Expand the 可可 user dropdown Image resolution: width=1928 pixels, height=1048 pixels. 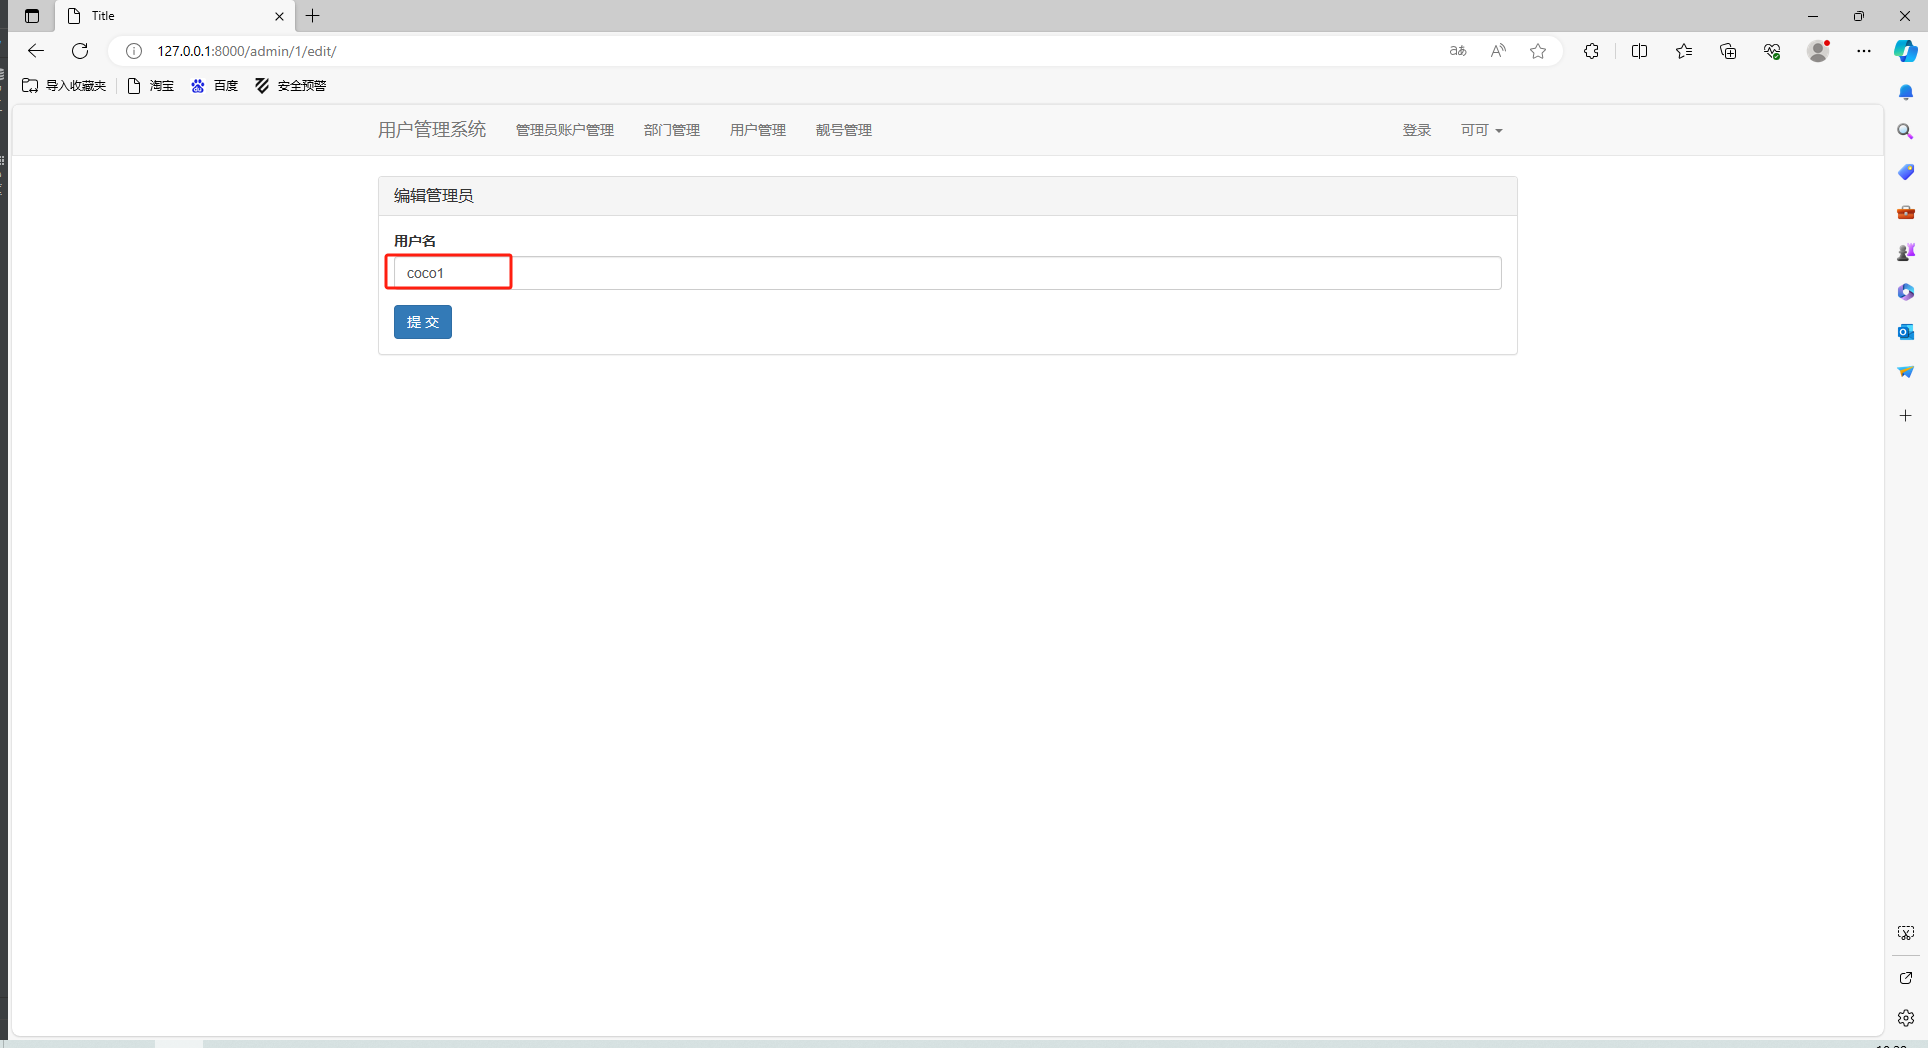point(1481,130)
